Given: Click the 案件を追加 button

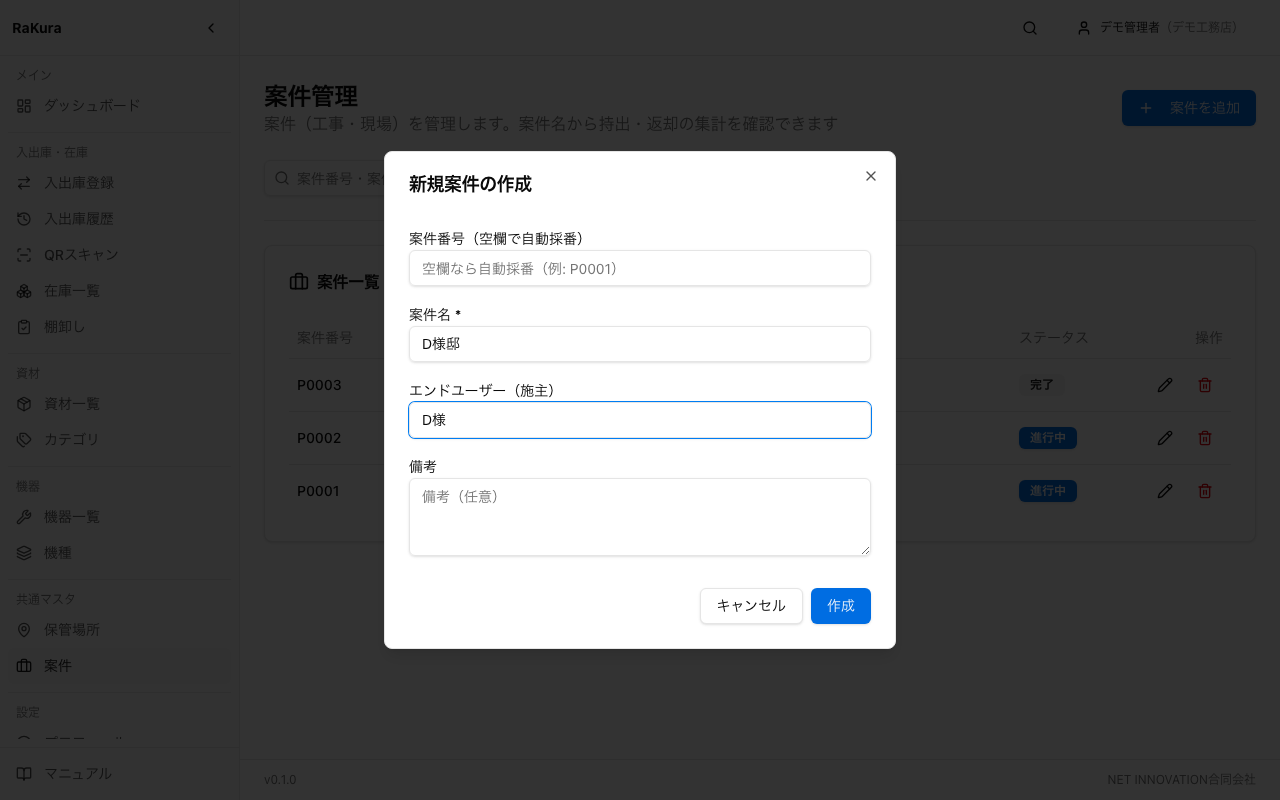Looking at the screenshot, I should pos(1189,108).
